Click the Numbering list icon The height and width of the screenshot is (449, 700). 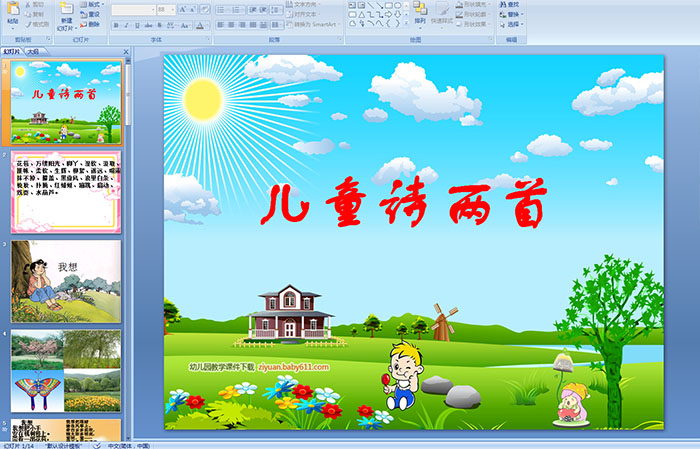pyautogui.click(x=238, y=9)
